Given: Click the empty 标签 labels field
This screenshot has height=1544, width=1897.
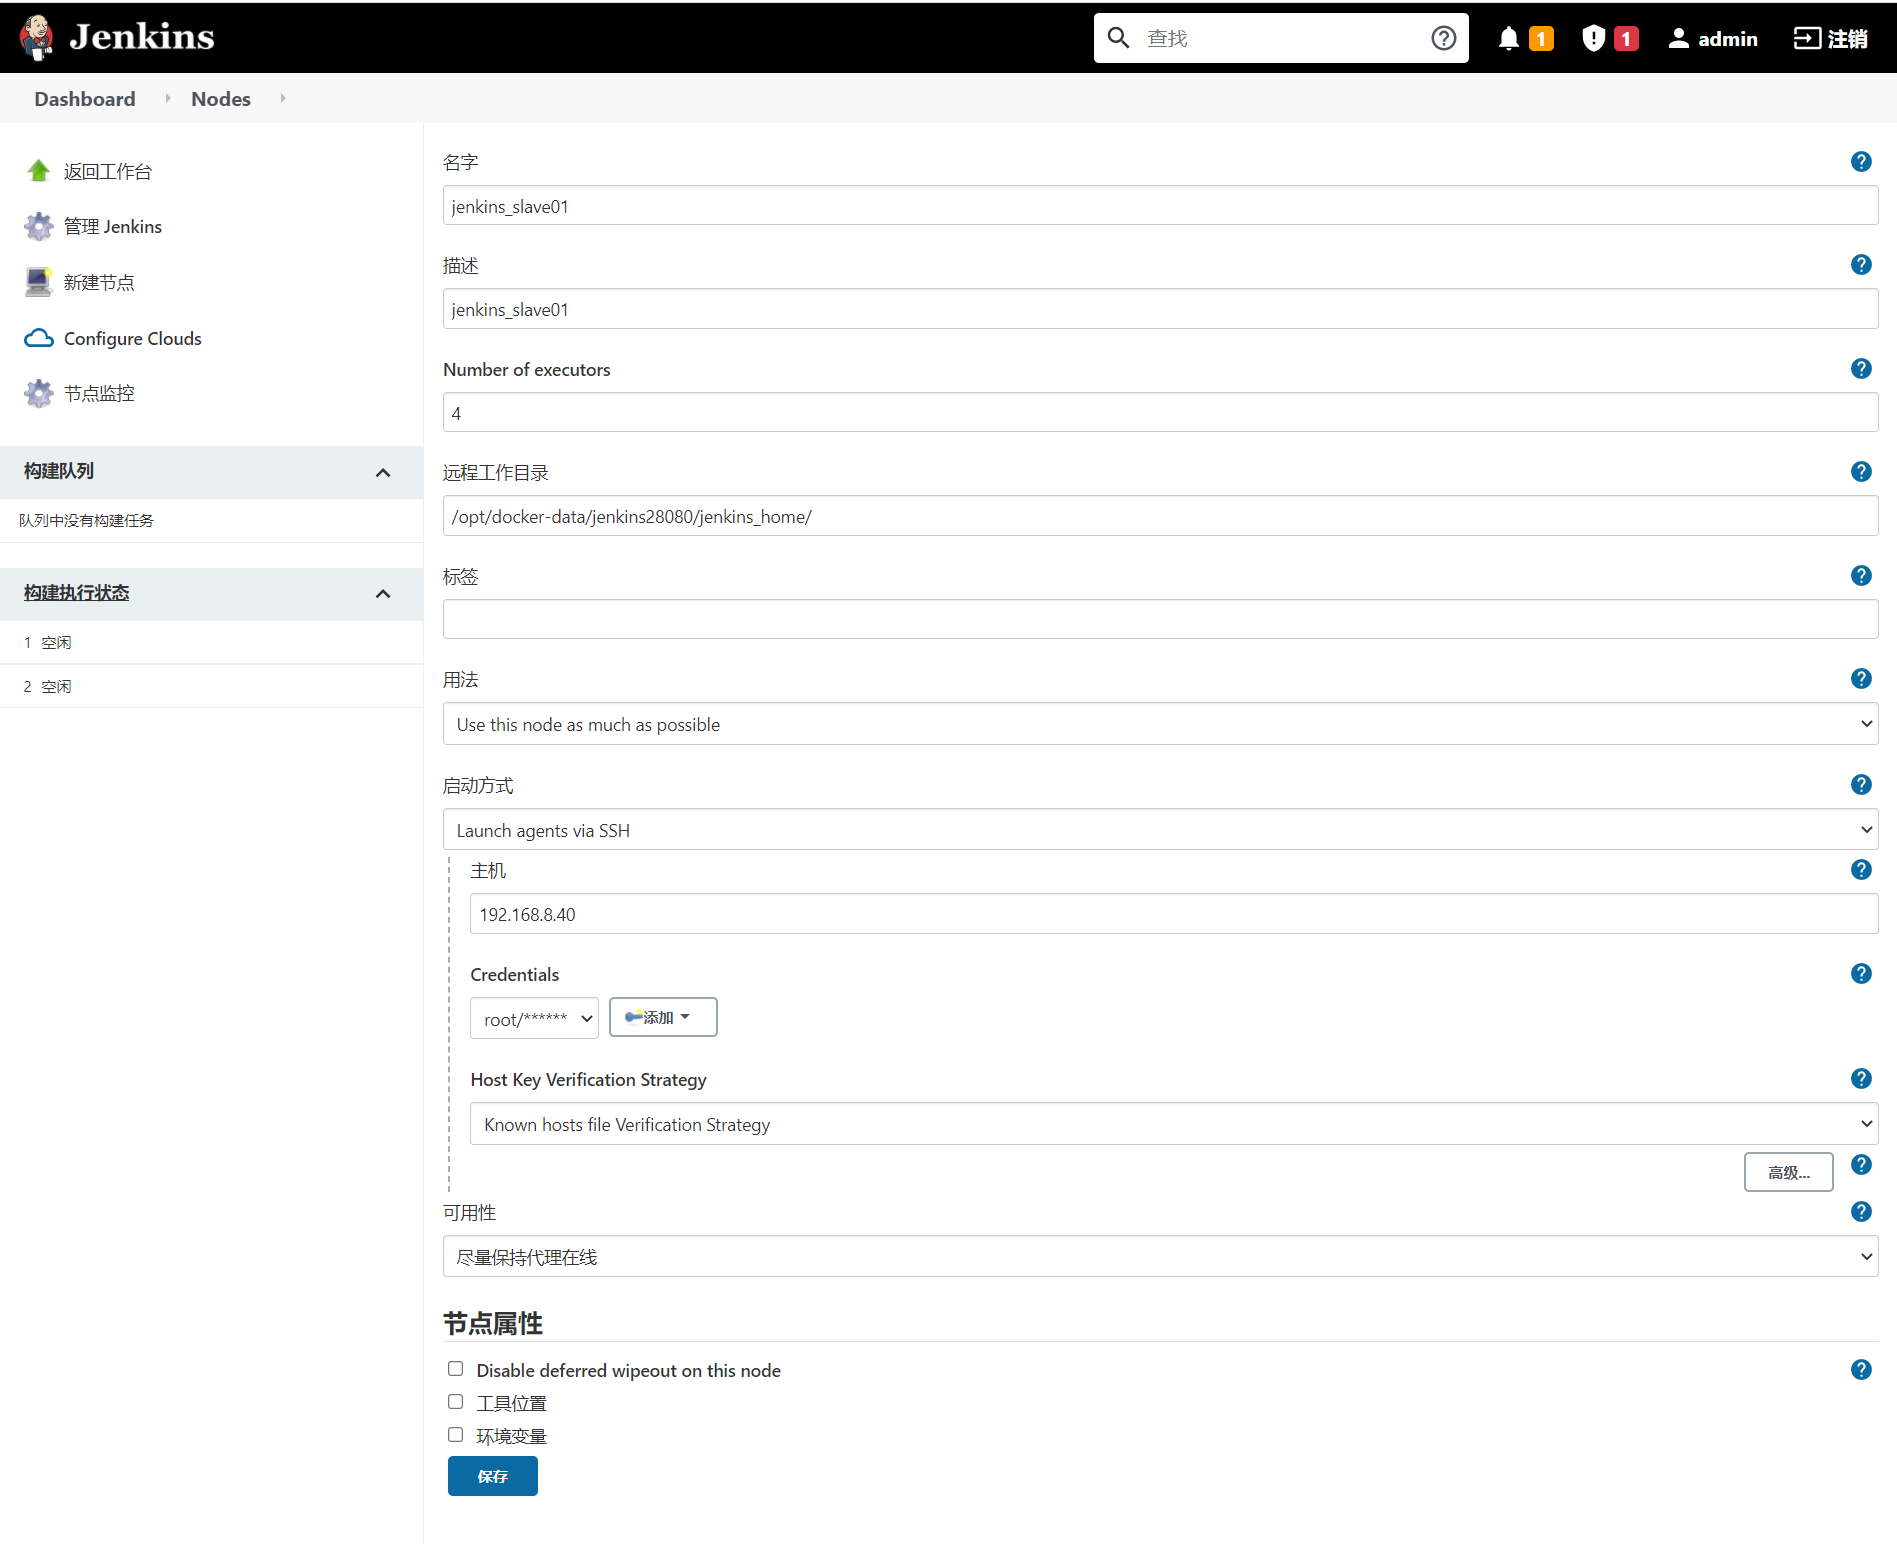Looking at the screenshot, I should click(1160, 620).
